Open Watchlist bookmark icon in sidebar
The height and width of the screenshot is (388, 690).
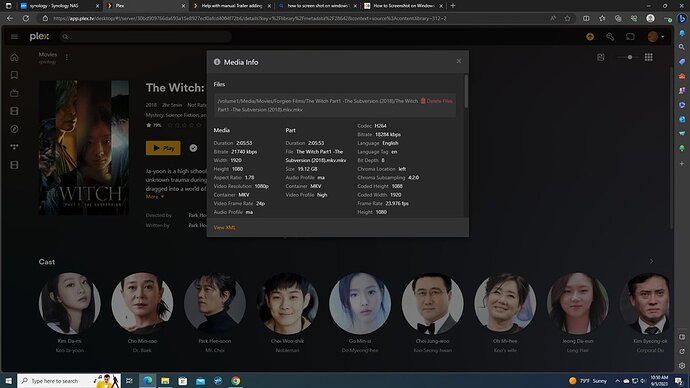pos(14,75)
